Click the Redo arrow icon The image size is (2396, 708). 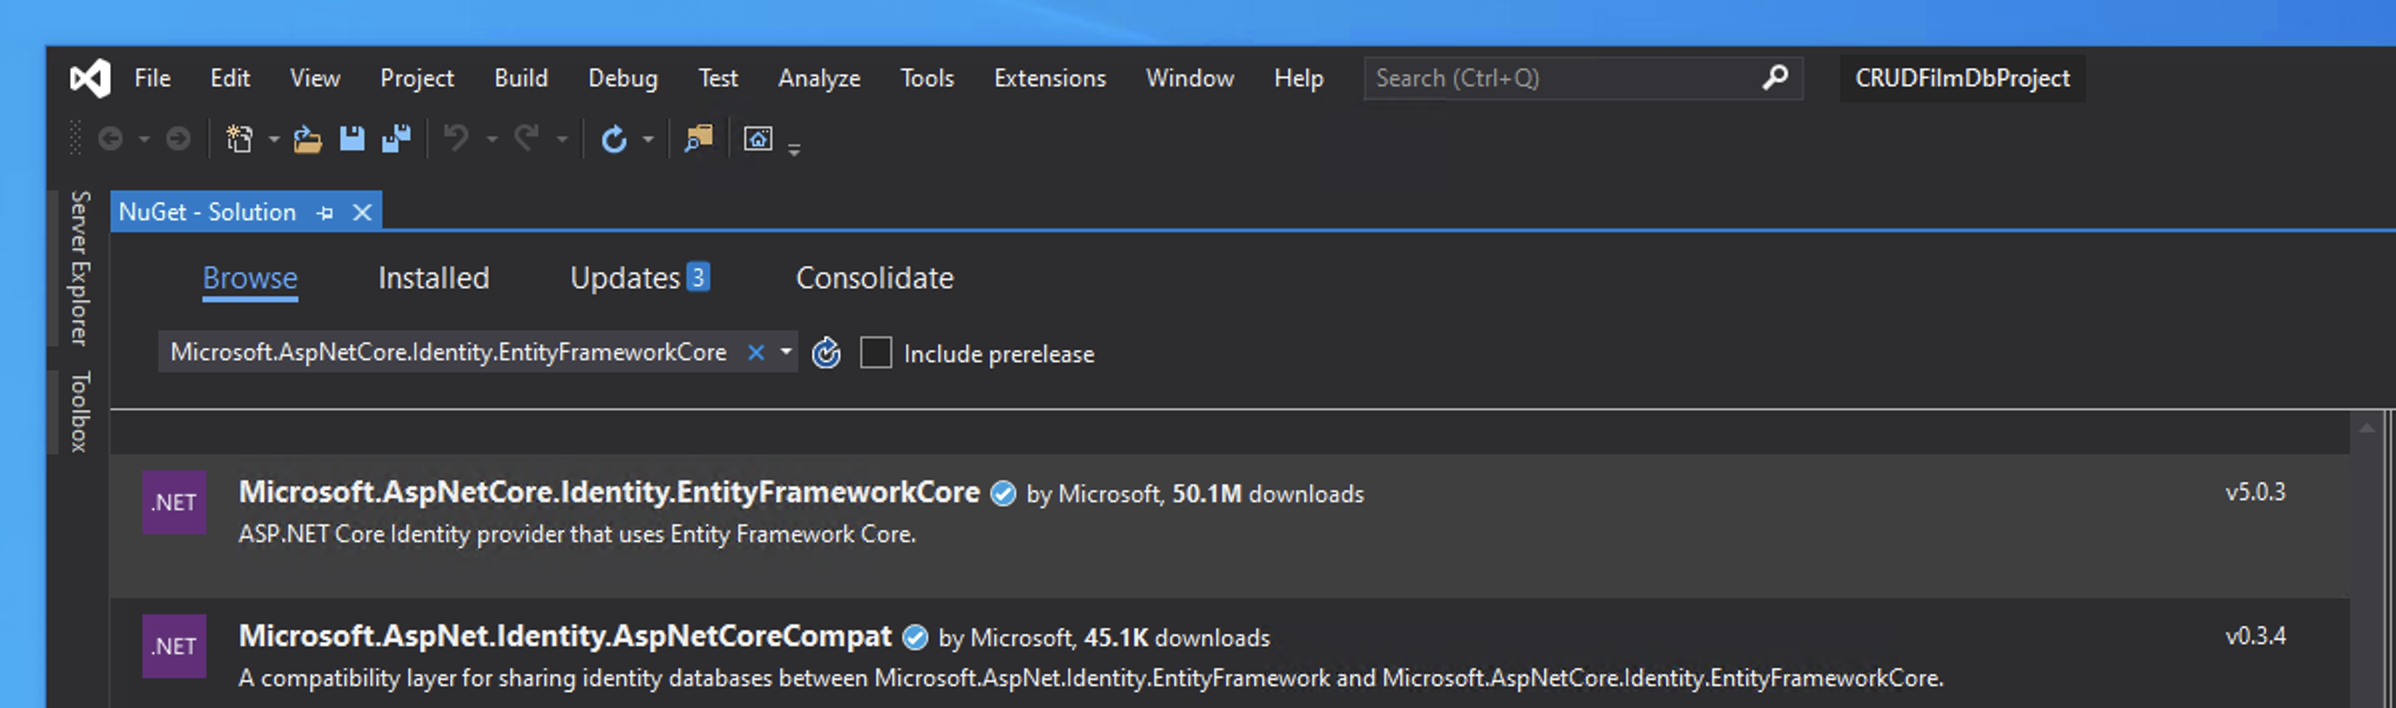(526, 138)
